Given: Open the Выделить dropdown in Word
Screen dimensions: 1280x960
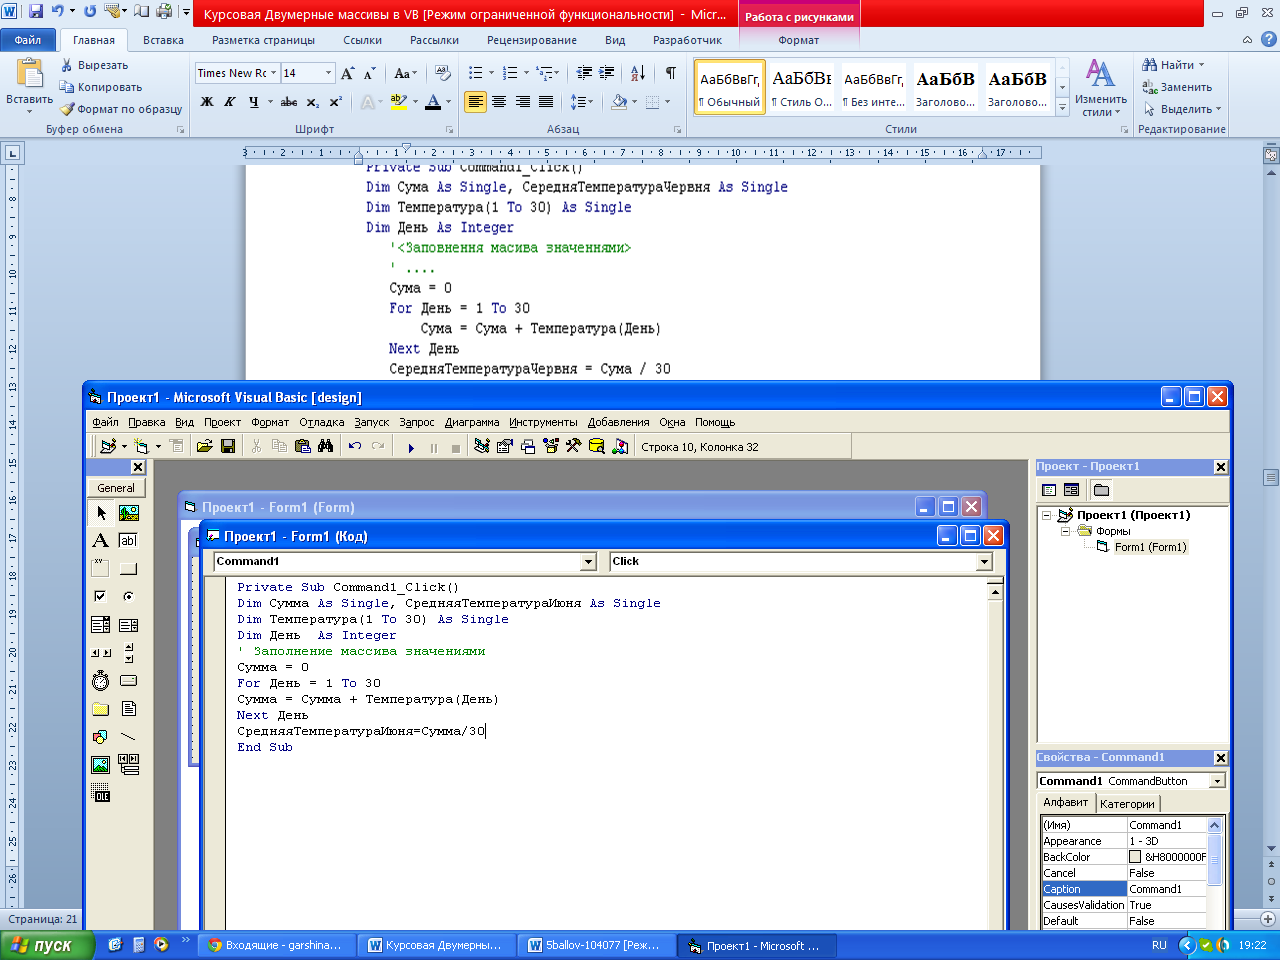Looking at the screenshot, I should tap(1183, 109).
